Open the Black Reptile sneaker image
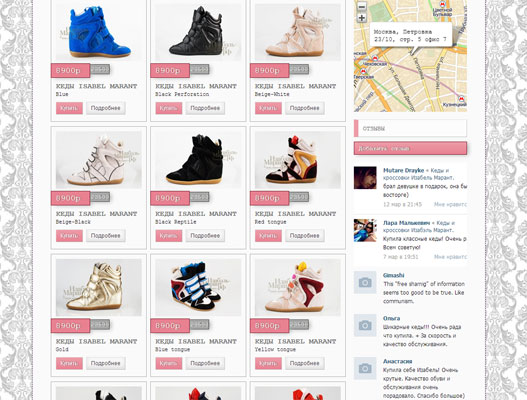This screenshot has height=400, width=527. [198, 160]
